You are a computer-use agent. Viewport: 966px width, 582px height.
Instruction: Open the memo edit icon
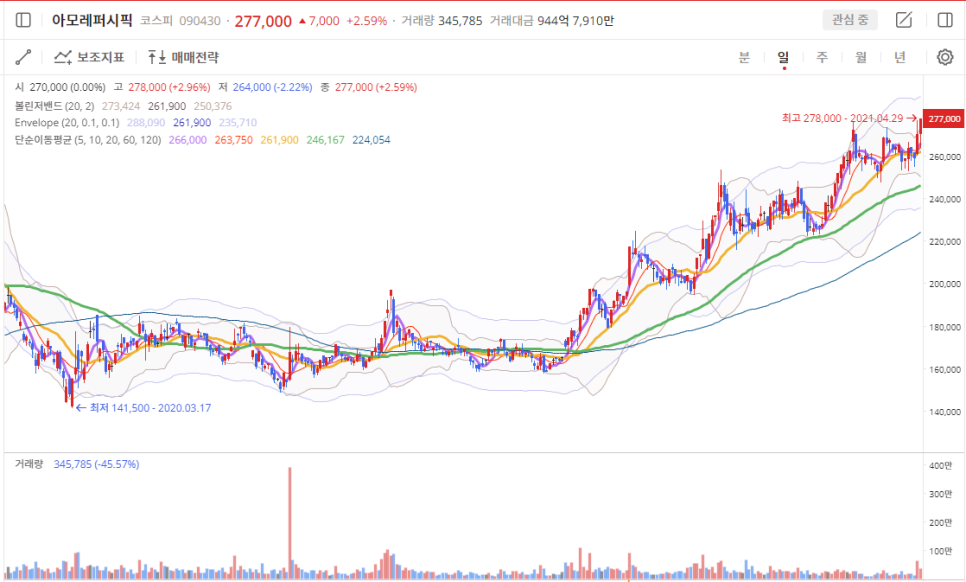904,20
